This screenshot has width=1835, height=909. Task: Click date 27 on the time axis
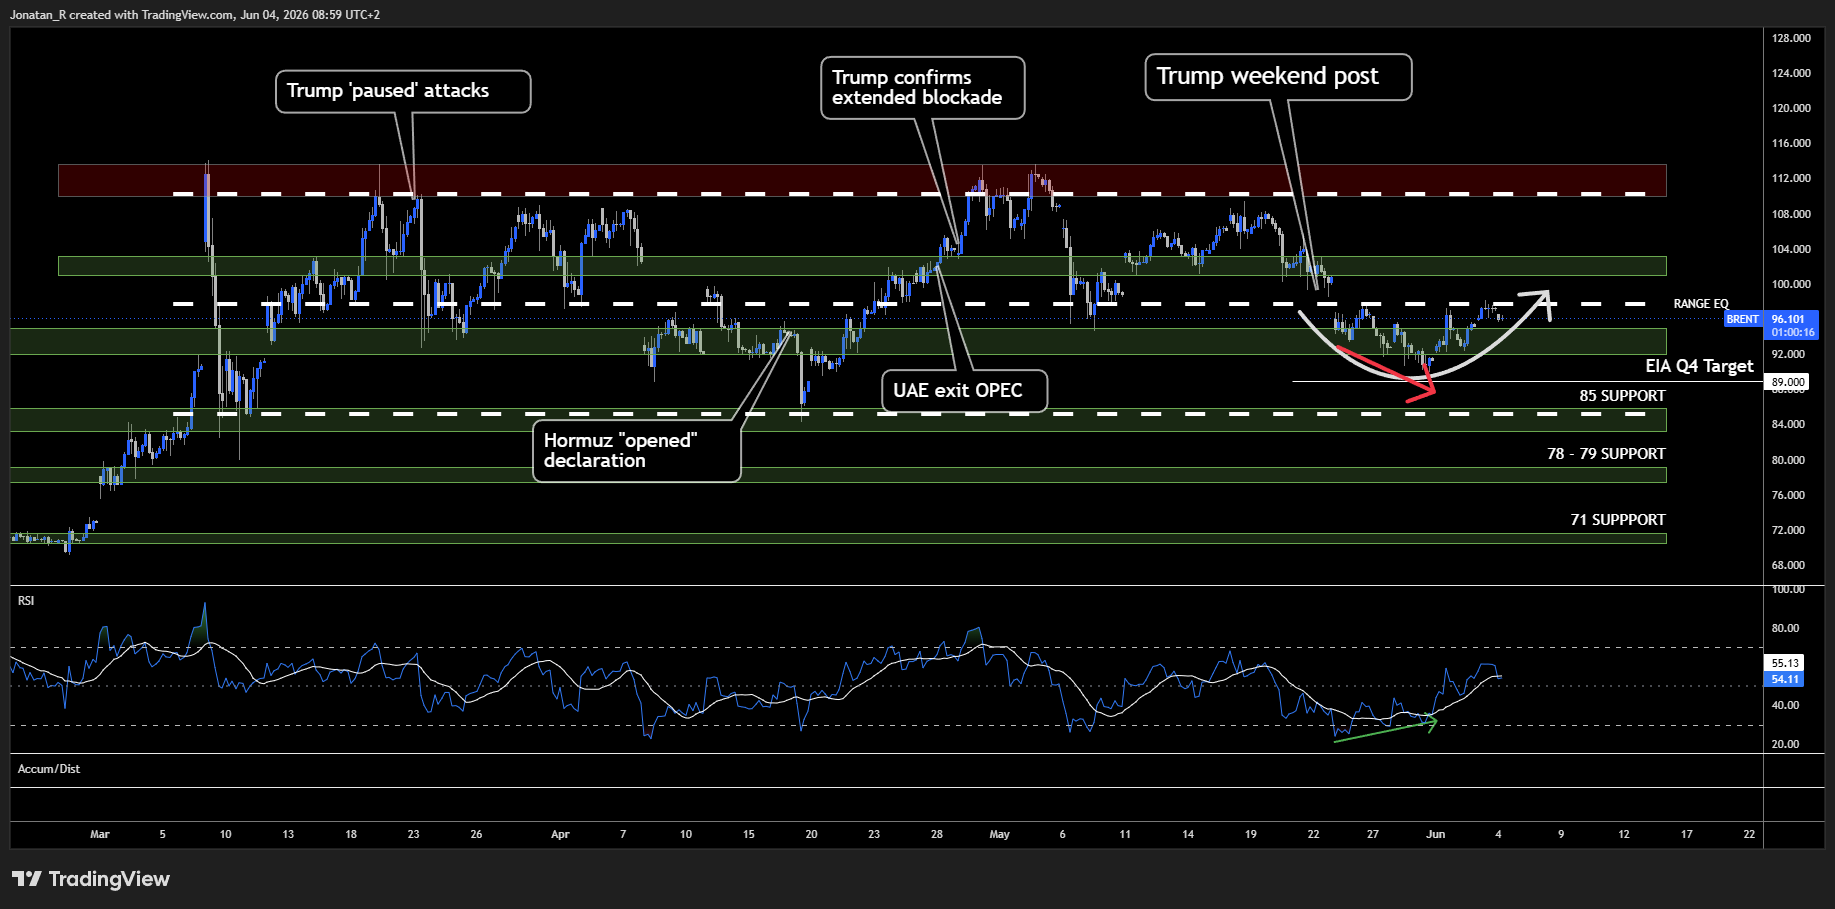tap(1373, 834)
